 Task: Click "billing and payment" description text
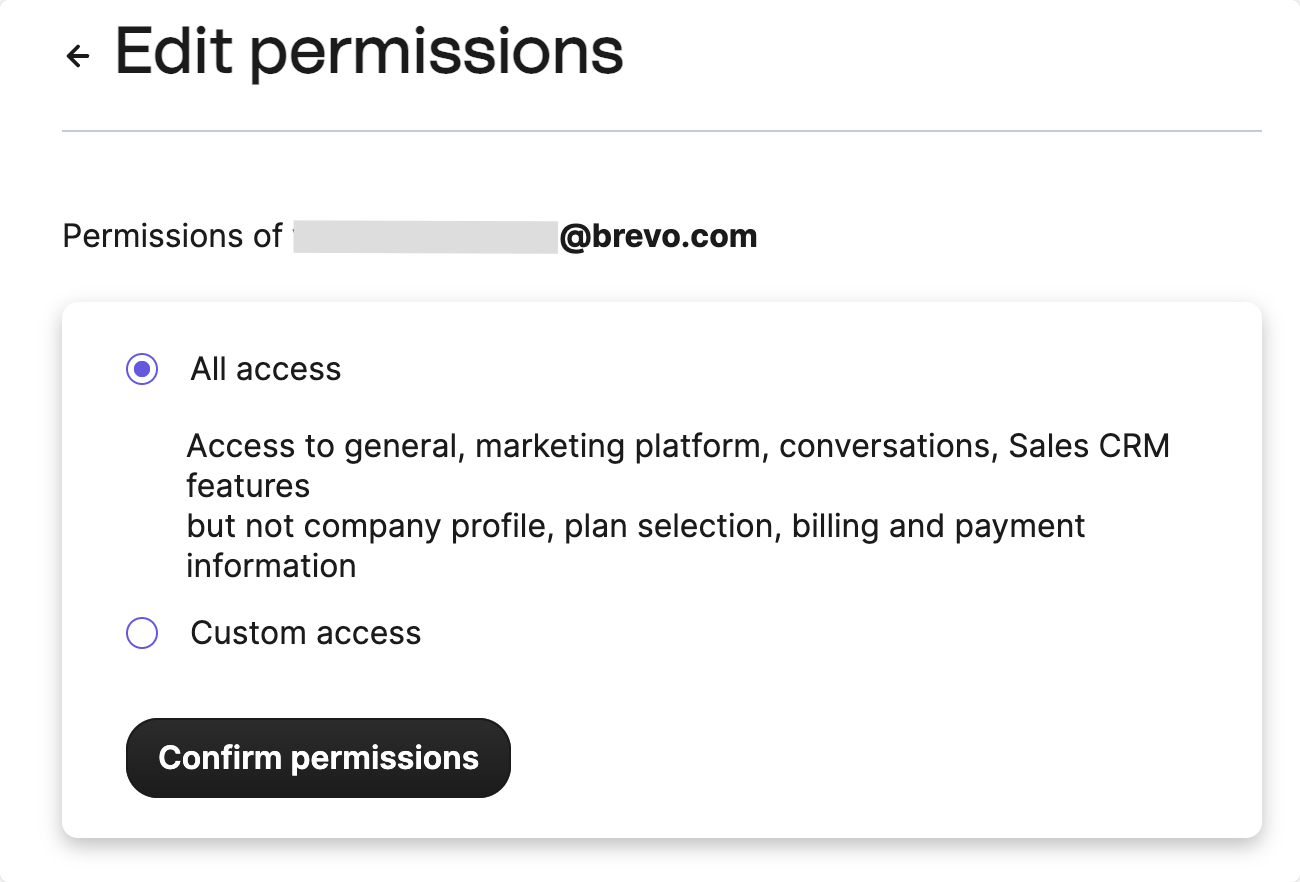coord(938,526)
